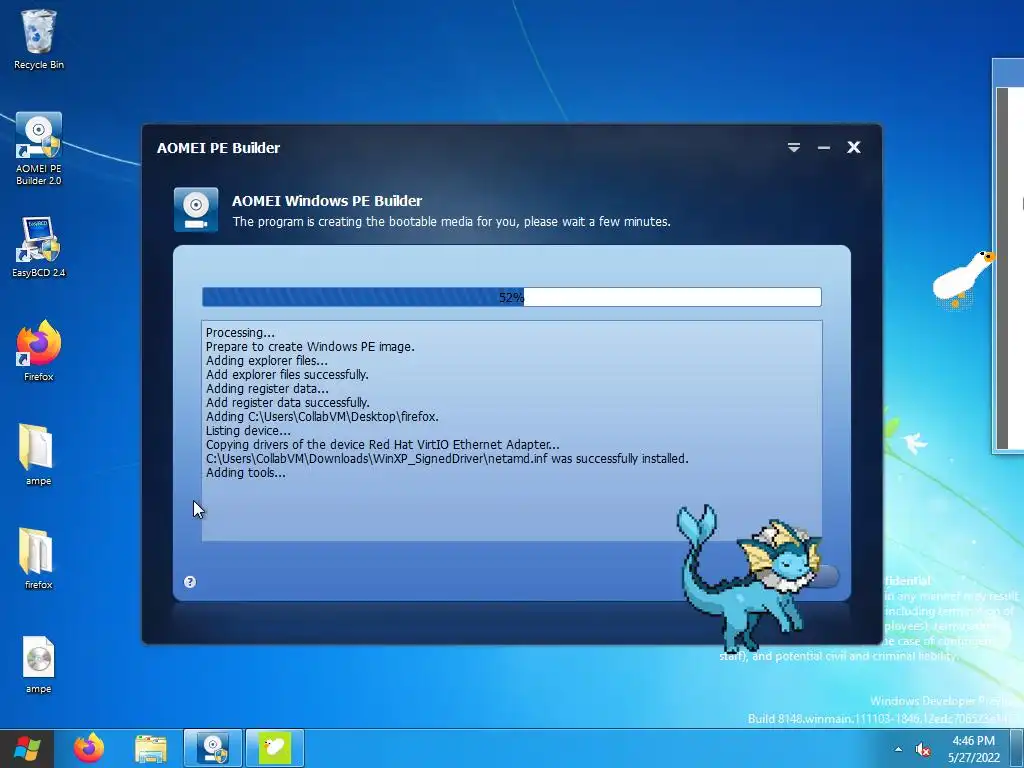1024x768 pixels.
Task: Click the 52% progress bar
Action: coord(511,297)
